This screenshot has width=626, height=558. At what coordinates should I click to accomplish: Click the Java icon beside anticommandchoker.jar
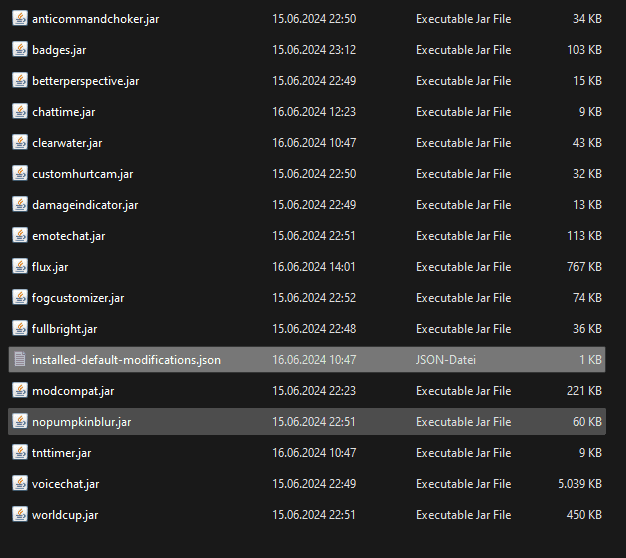pos(20,18)
